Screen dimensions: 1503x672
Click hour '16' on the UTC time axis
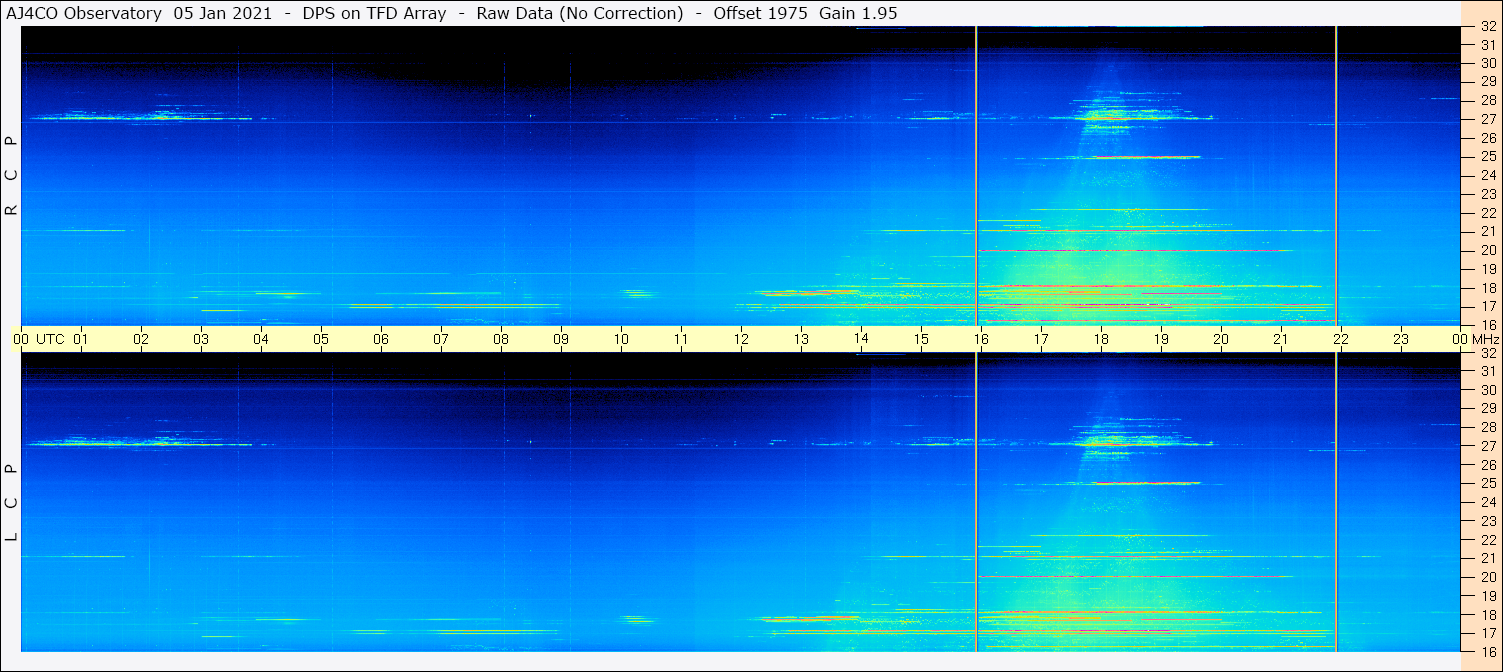981,339
